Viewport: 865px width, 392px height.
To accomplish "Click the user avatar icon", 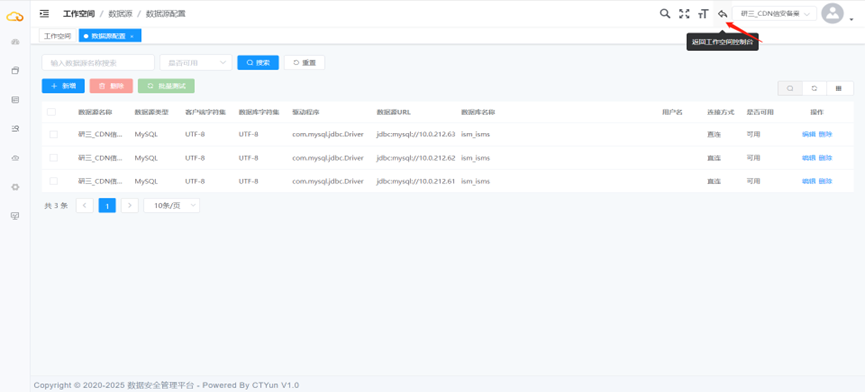I will (x=832, y=13).
